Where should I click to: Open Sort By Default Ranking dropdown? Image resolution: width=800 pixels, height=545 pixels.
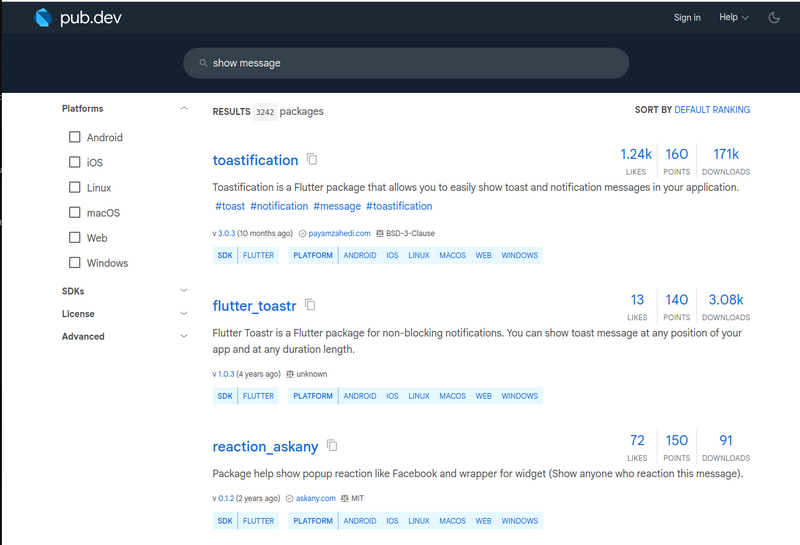tap(712, 110)
